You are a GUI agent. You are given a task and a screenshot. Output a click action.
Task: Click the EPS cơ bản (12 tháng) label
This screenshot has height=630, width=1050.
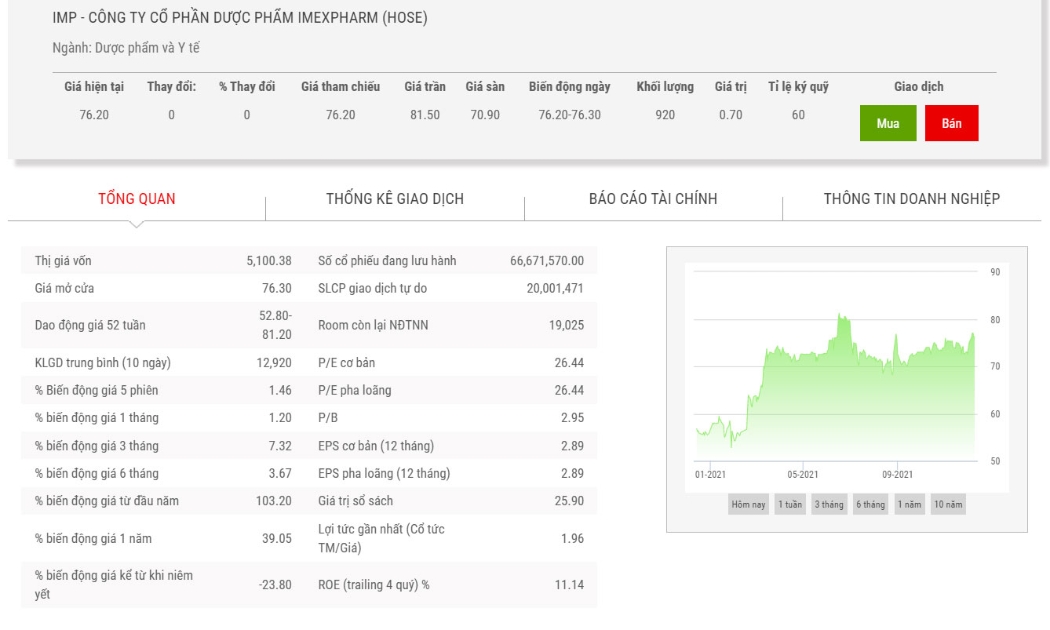(x=376, y=445)
